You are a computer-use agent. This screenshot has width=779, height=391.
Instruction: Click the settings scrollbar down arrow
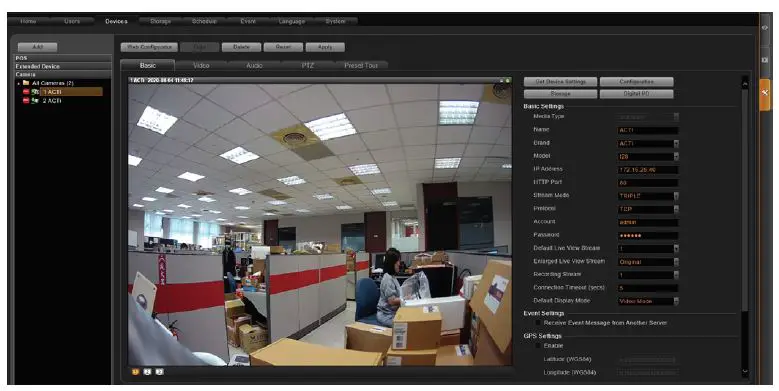point(745,372)
